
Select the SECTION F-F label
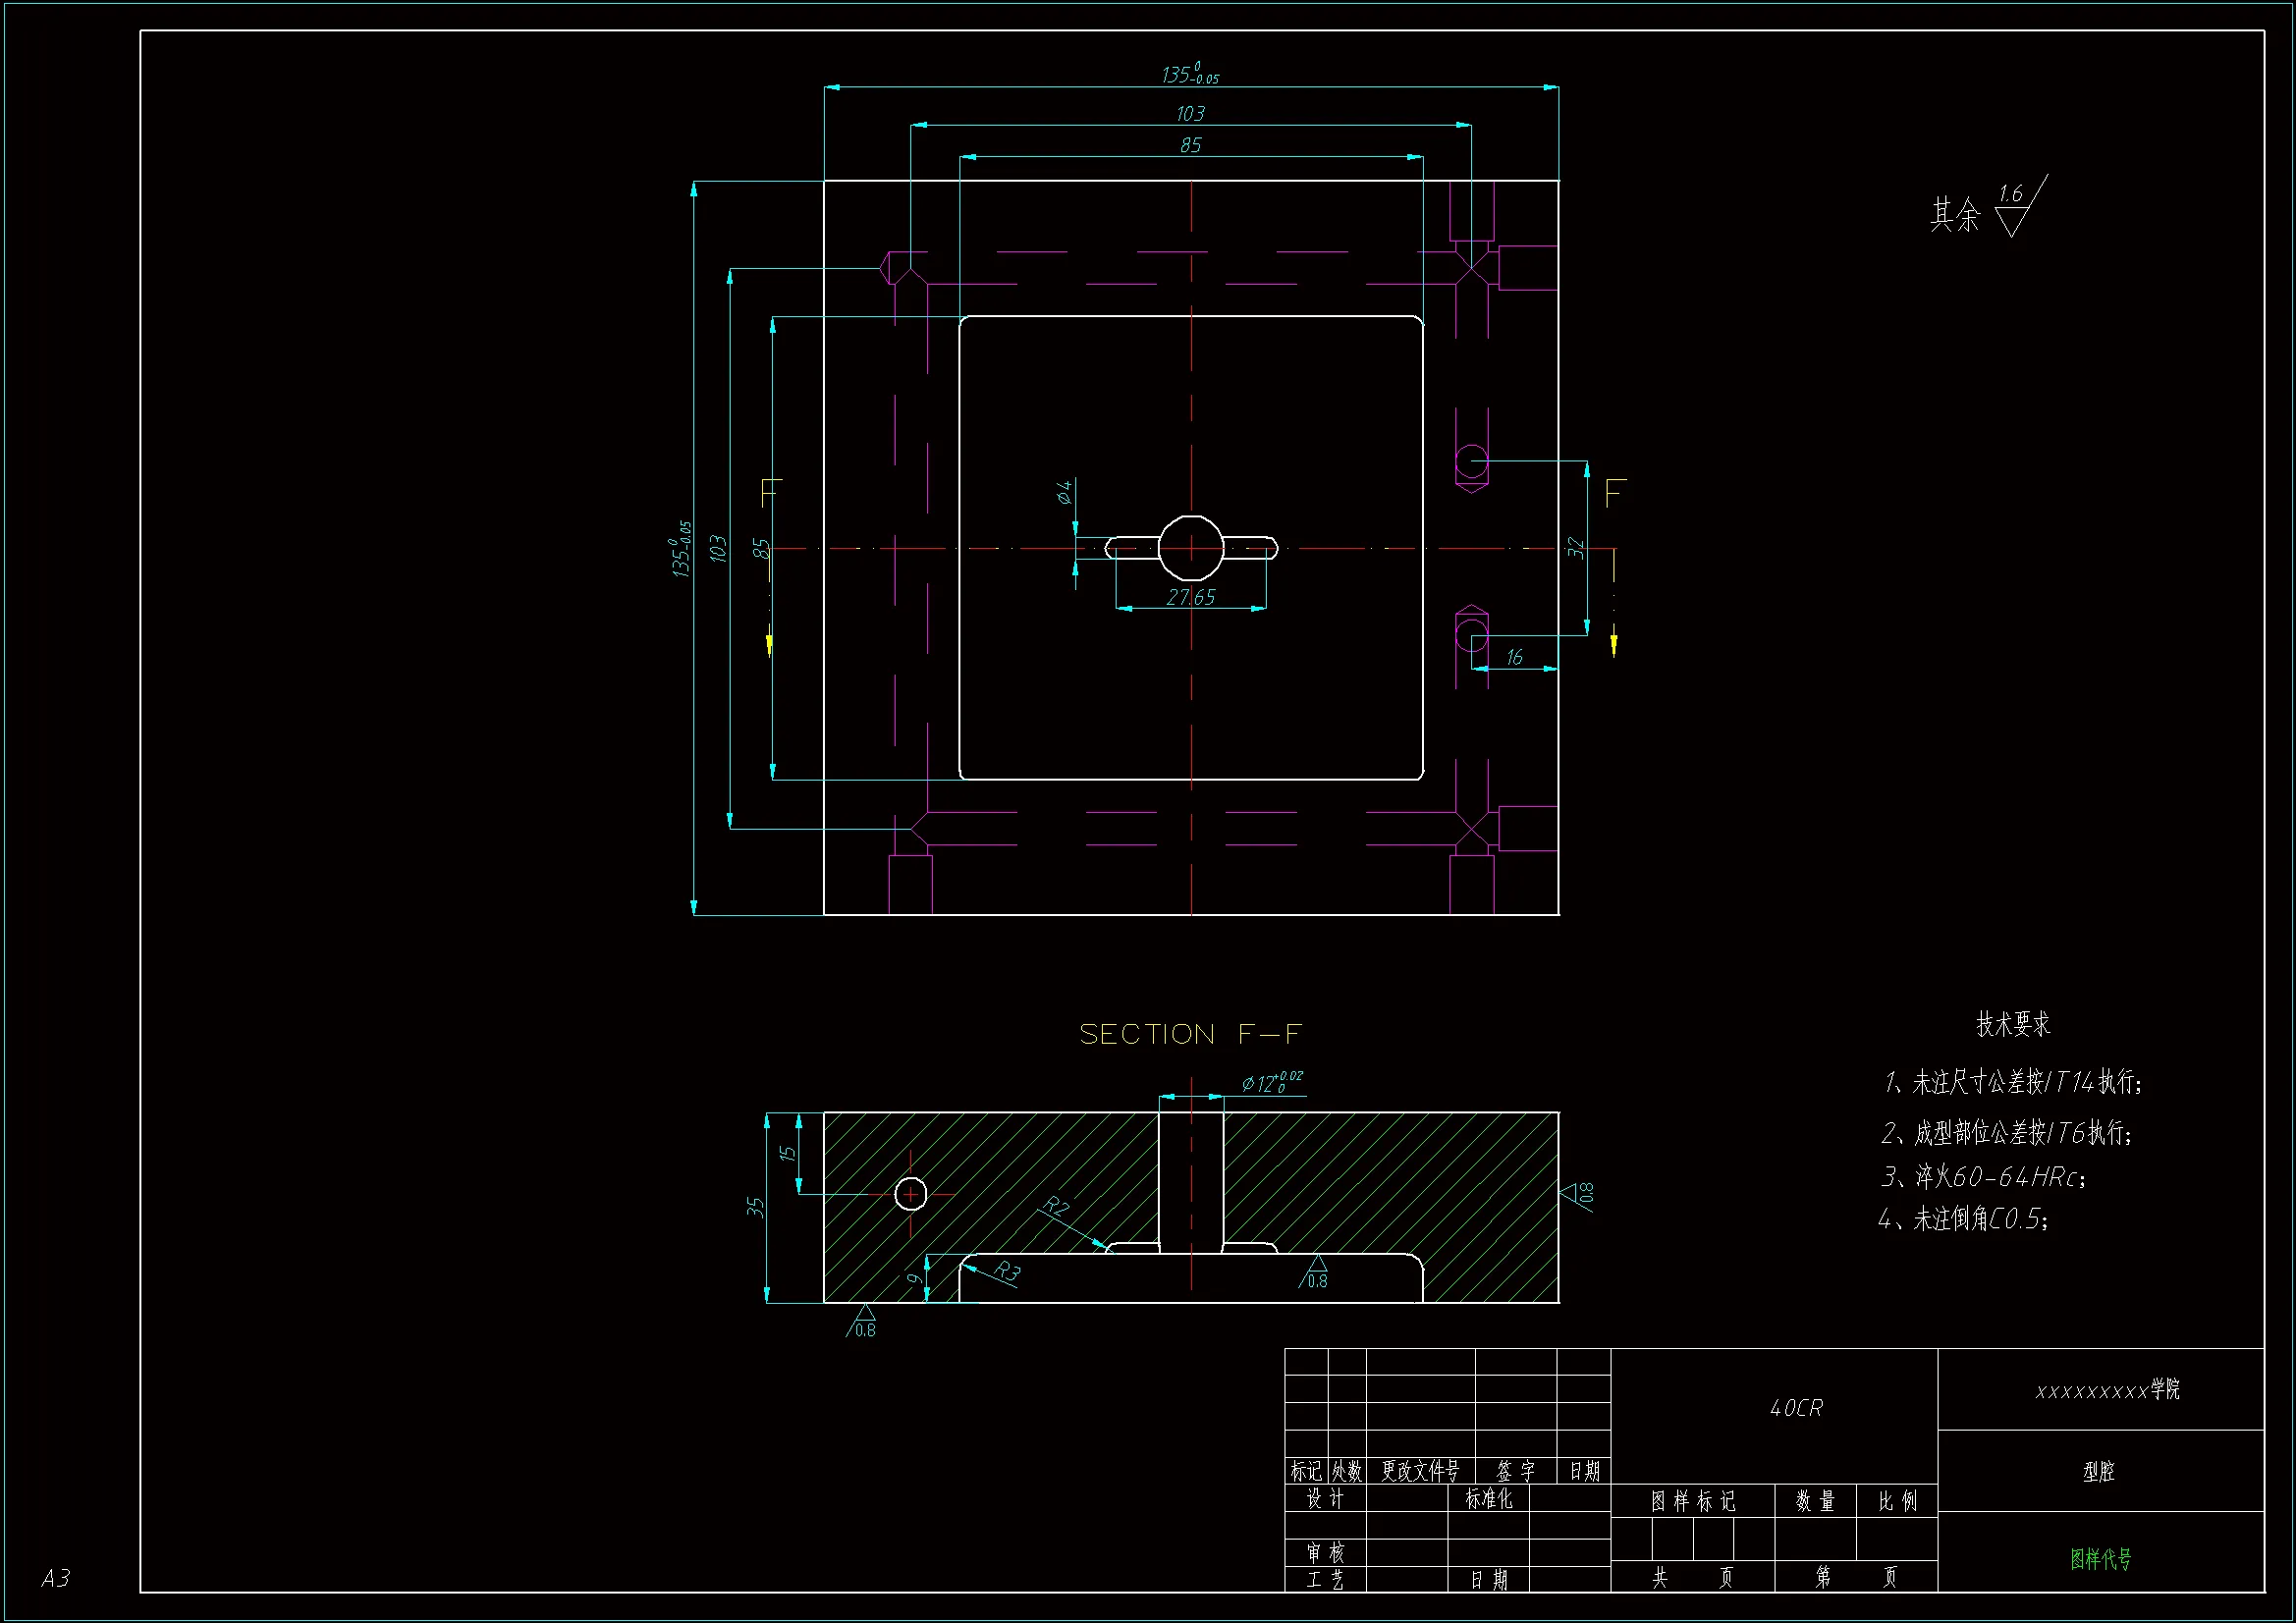(1190, 1034)
